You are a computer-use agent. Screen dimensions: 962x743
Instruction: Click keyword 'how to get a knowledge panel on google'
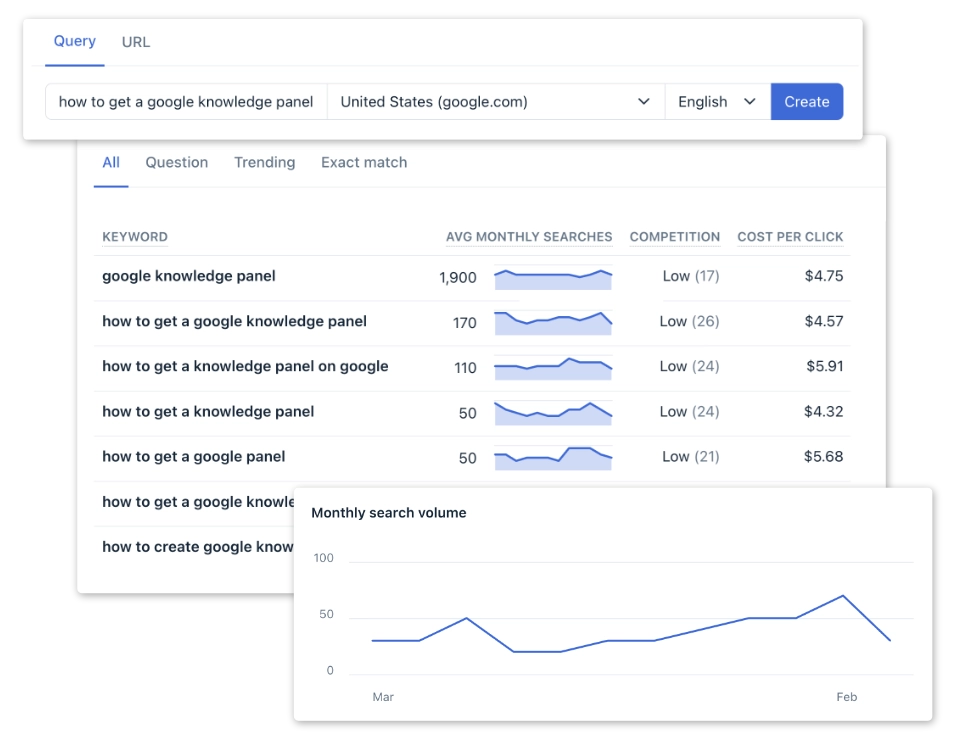click(x=245, y=366)
